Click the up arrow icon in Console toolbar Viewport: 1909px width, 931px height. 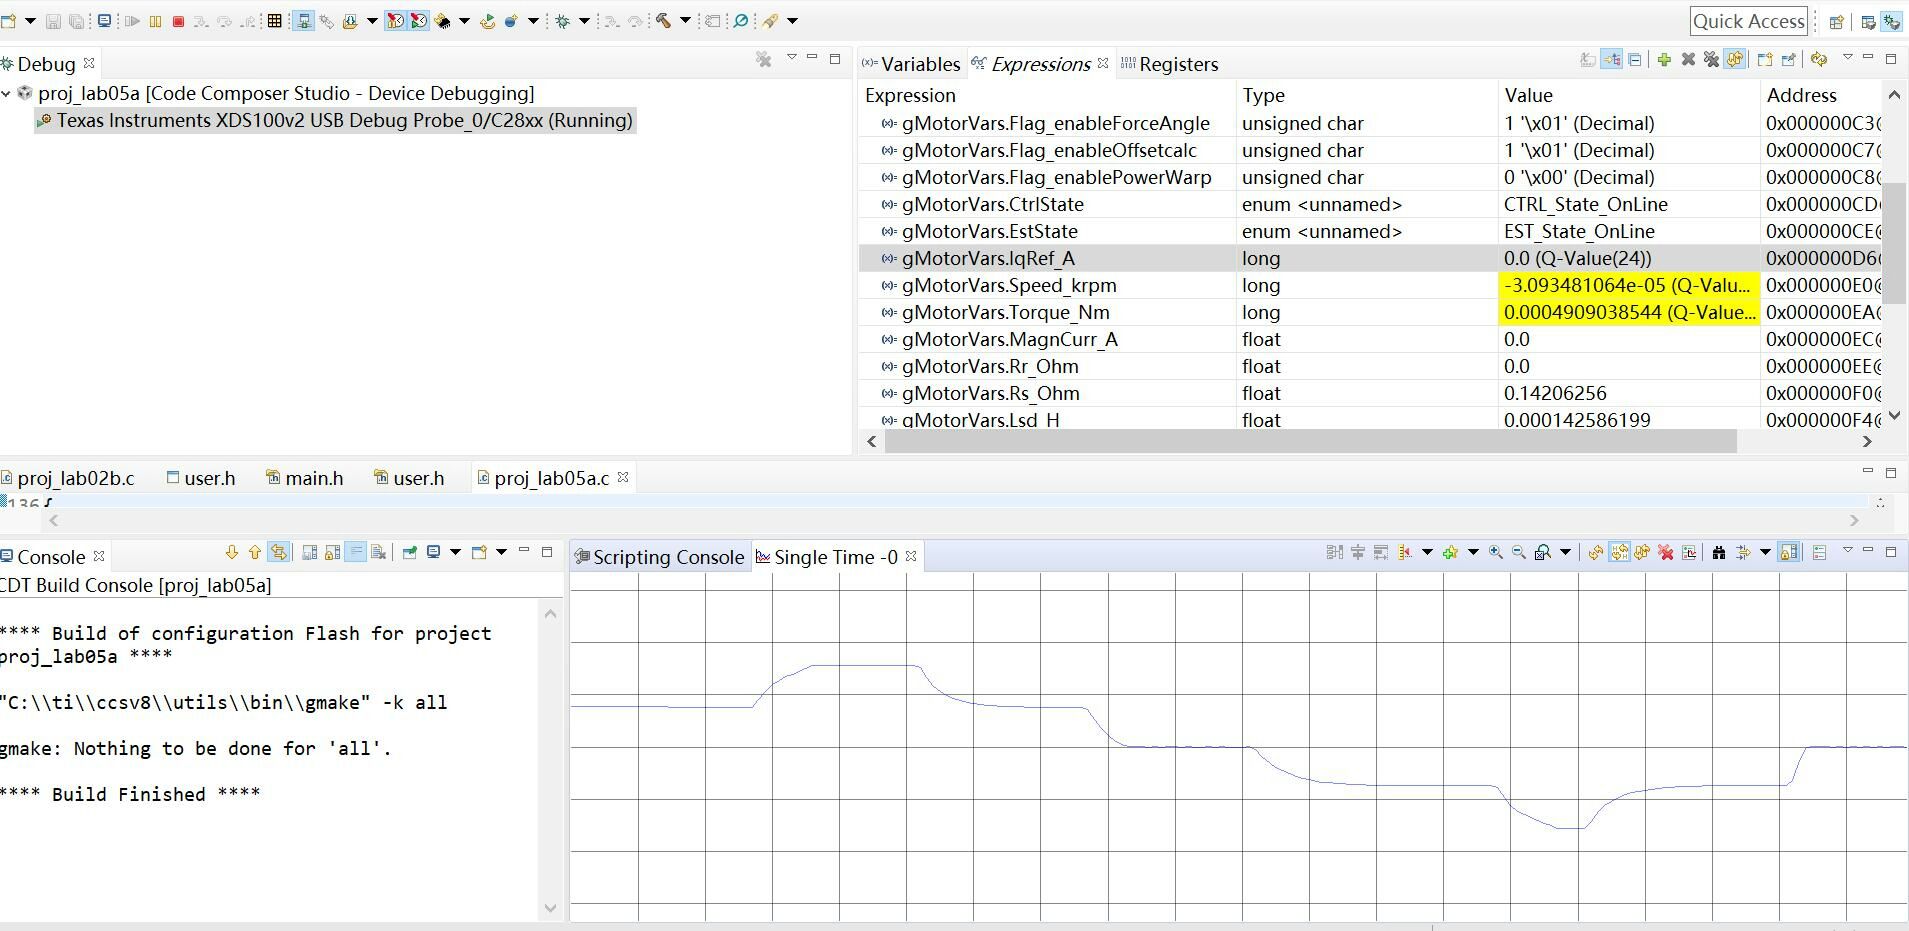click(x=255, y=552)
